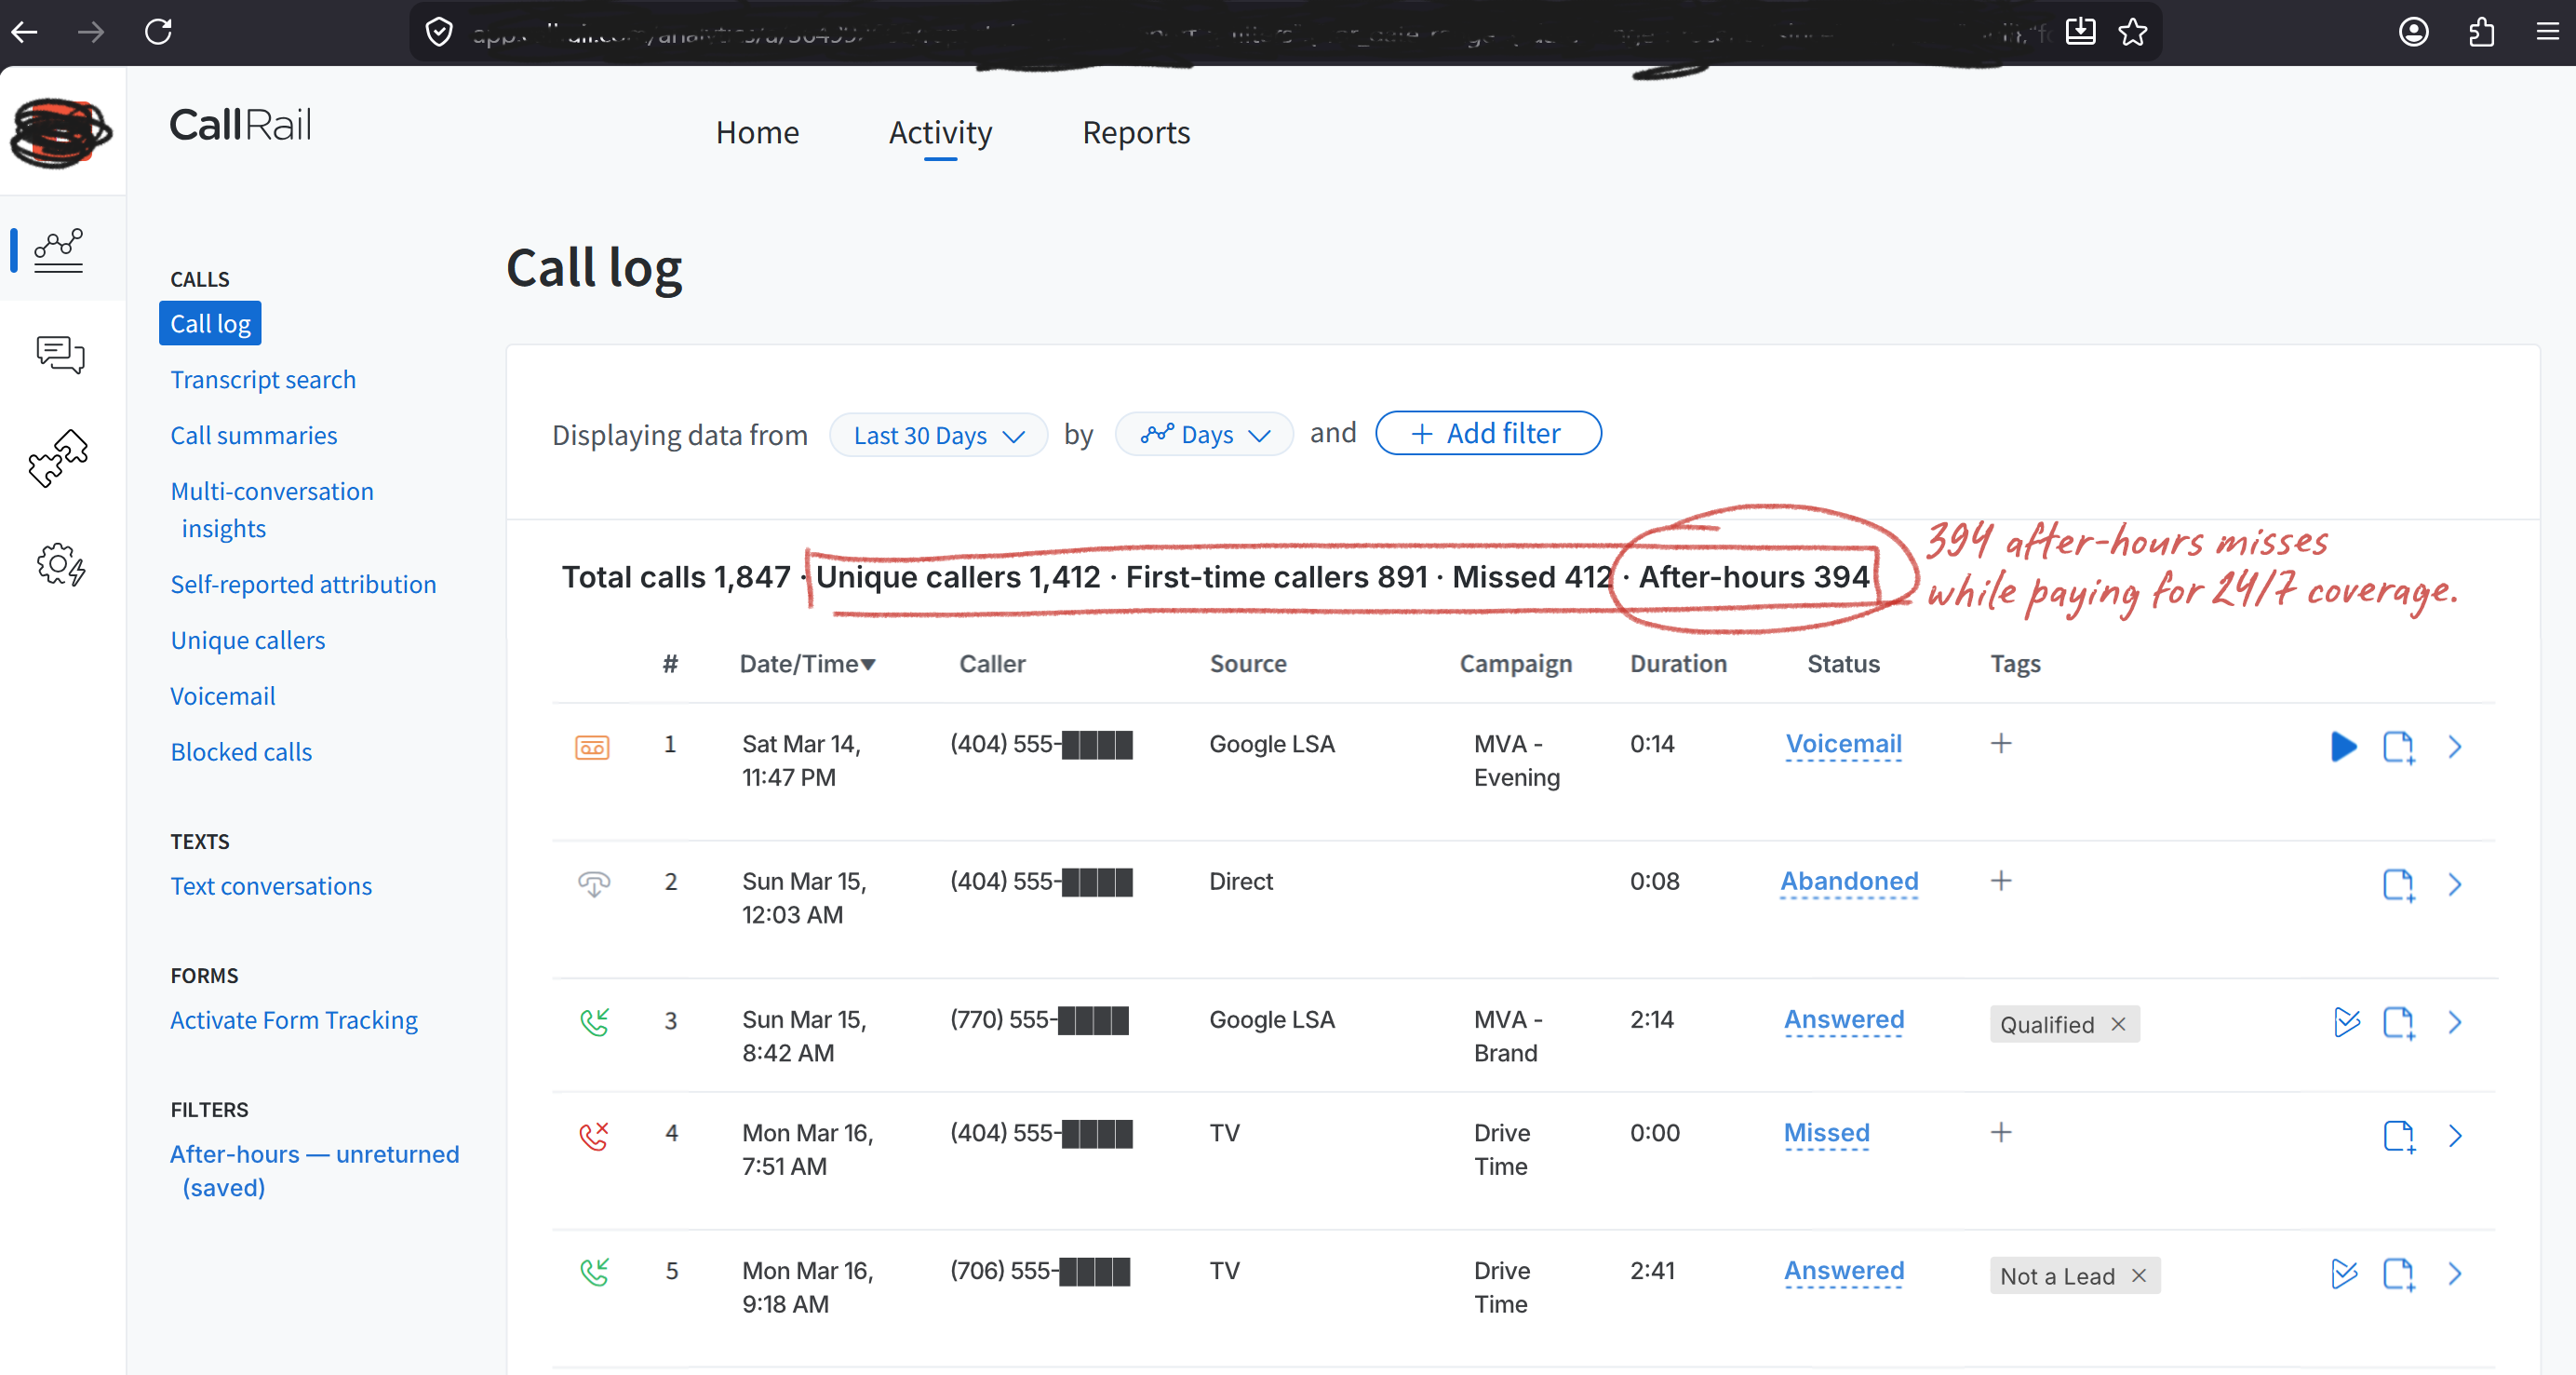Open Transcript search
Image resolution: width=2576 pixels, height=1375 pixels.
click(x=263, y=379)
